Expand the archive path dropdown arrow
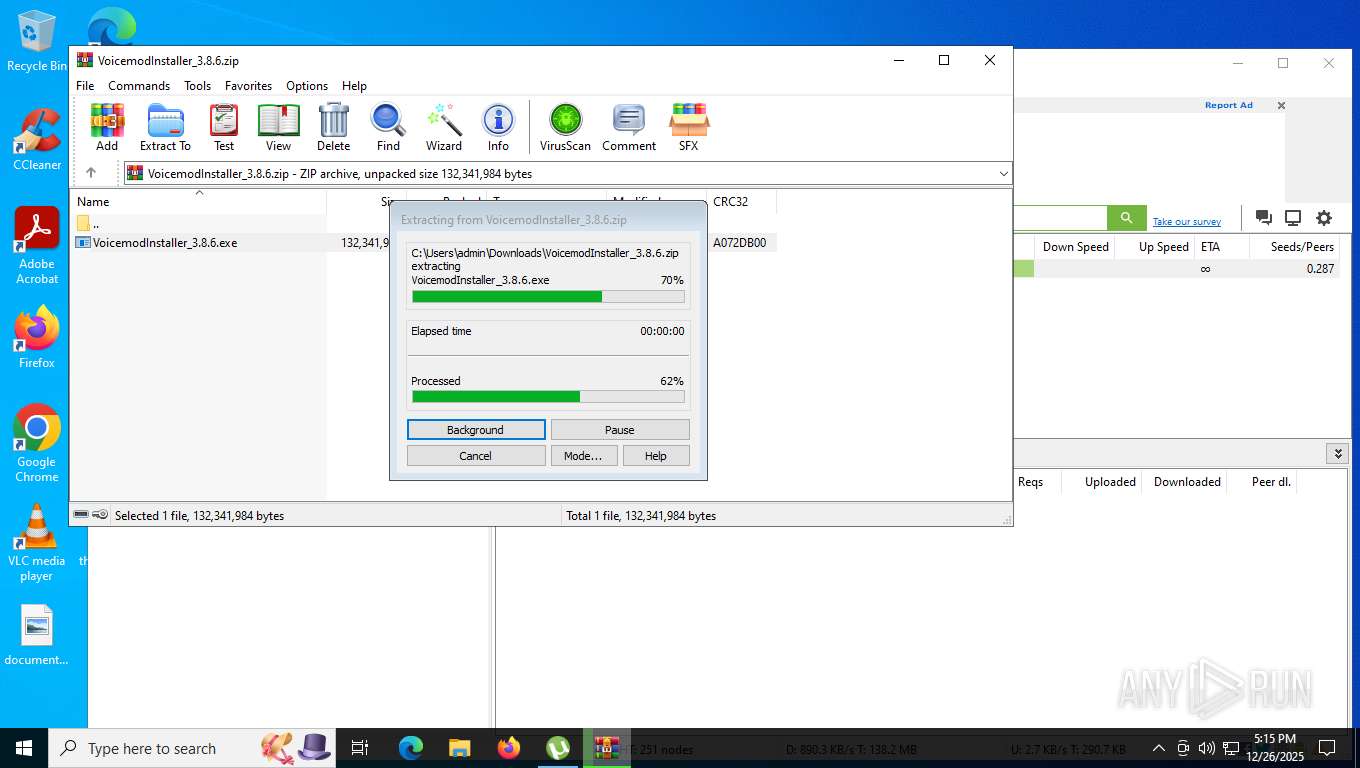Image resolution: width=1360 pixels, height=768 pixels. [x=1003, y=174]
